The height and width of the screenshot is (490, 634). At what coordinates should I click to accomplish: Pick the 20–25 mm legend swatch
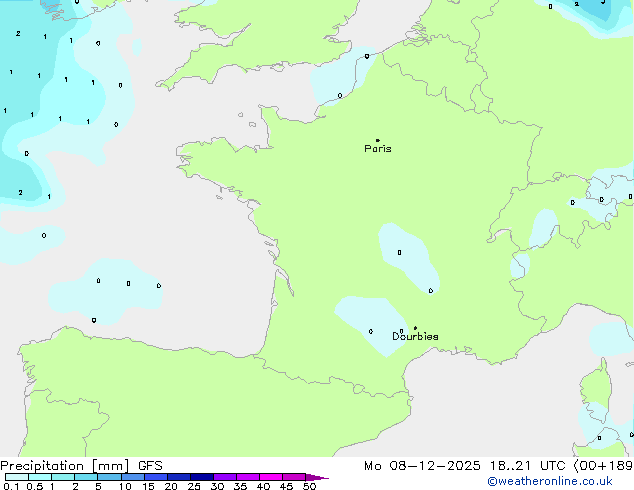pyautogui.click(x=179, y=477)
